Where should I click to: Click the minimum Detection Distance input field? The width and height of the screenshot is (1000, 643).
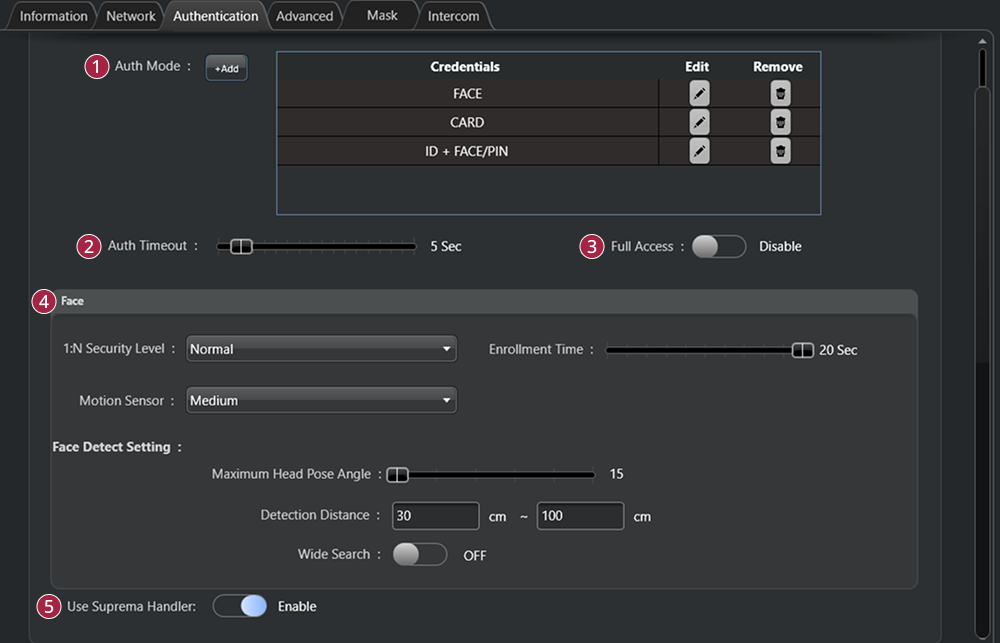tap(435, 516)
